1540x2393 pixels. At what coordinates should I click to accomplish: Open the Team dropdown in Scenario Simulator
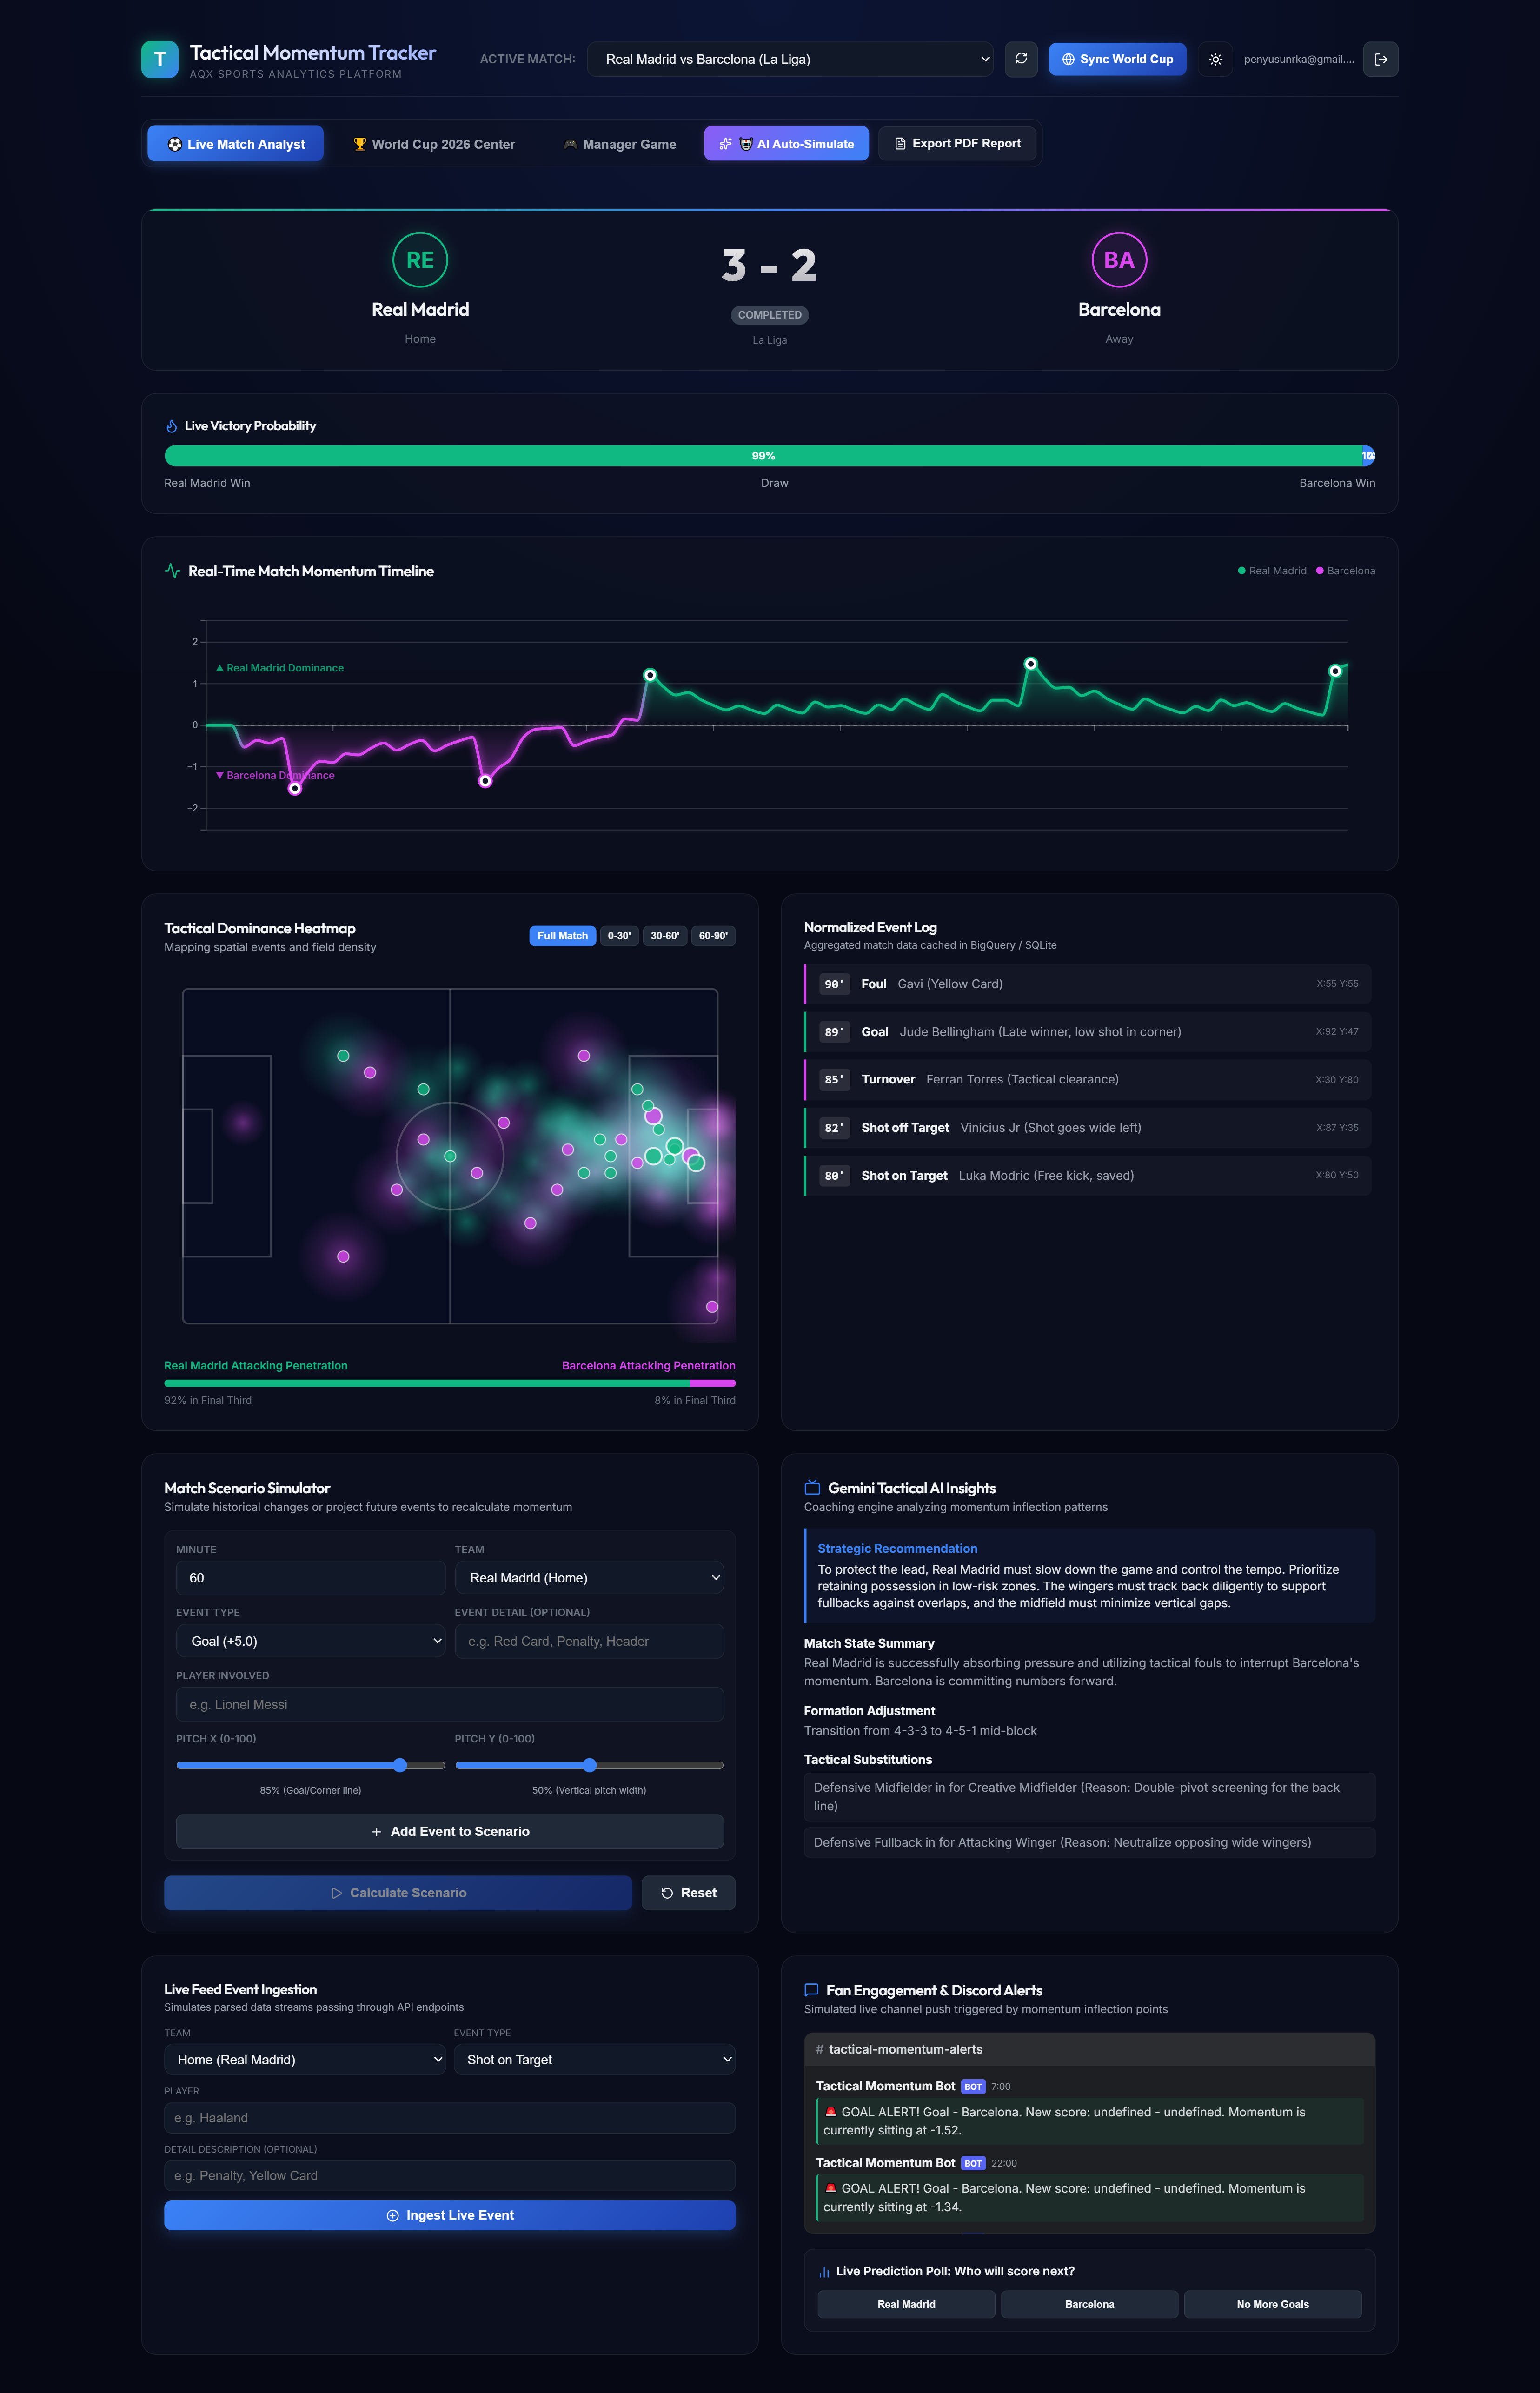[589, 1578]
